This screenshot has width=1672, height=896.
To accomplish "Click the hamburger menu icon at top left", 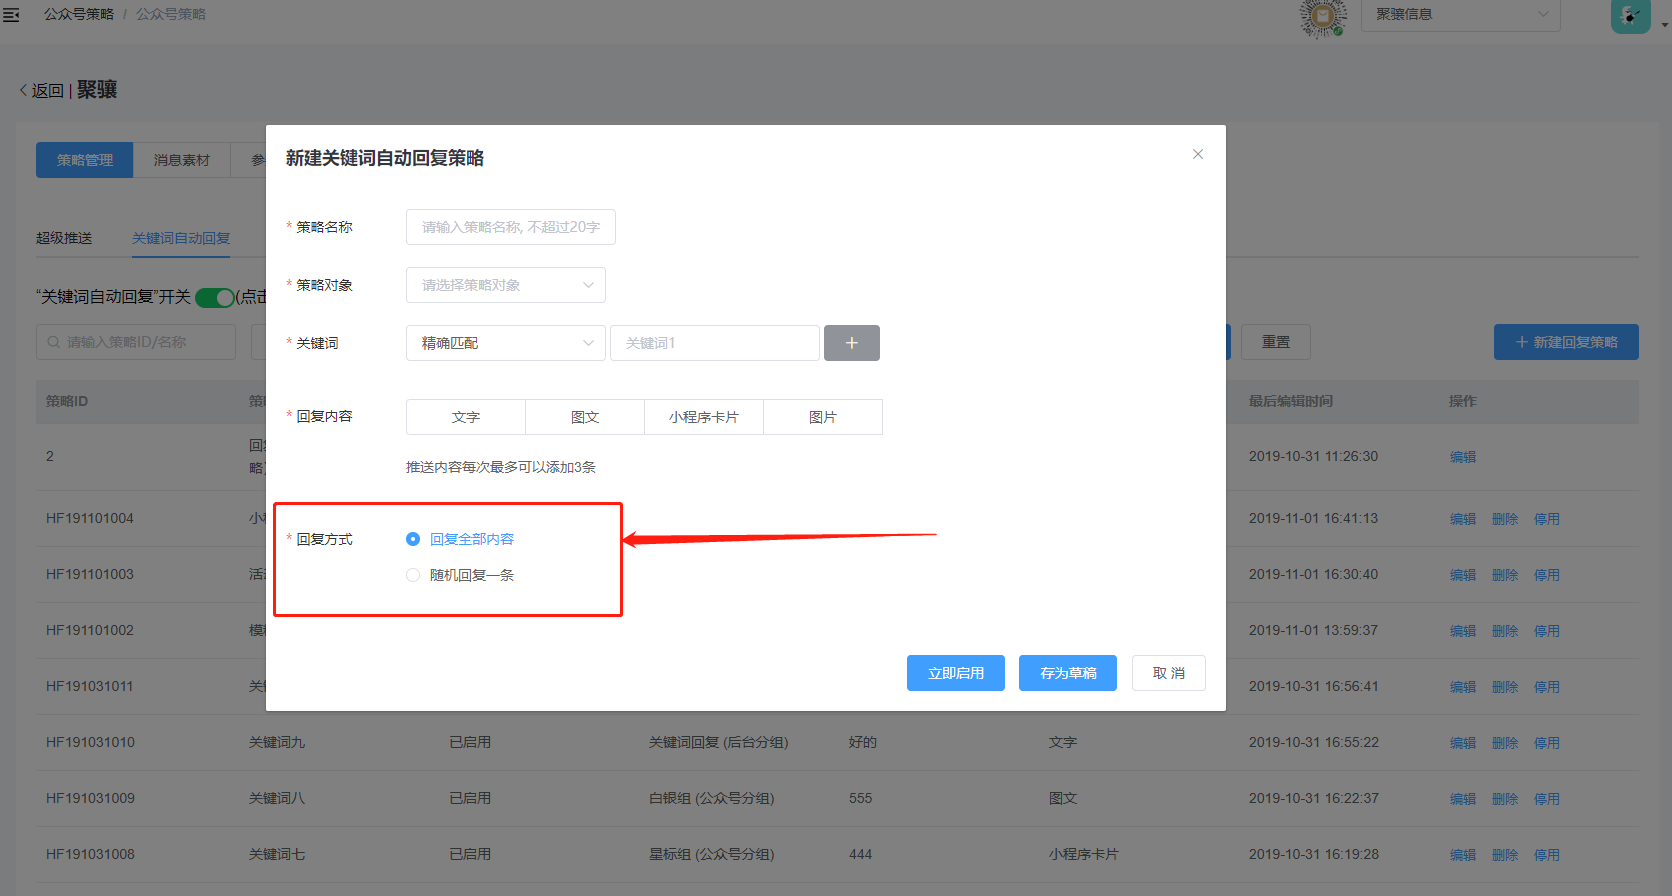I will pyautogui.click(x=11, y=15).
